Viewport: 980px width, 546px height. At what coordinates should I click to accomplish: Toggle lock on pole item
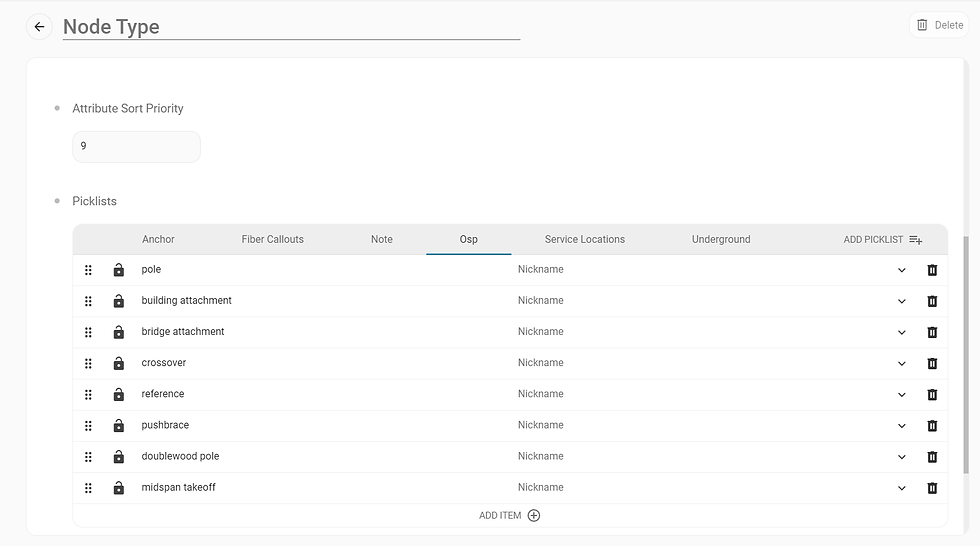click(x=119, y=270)
